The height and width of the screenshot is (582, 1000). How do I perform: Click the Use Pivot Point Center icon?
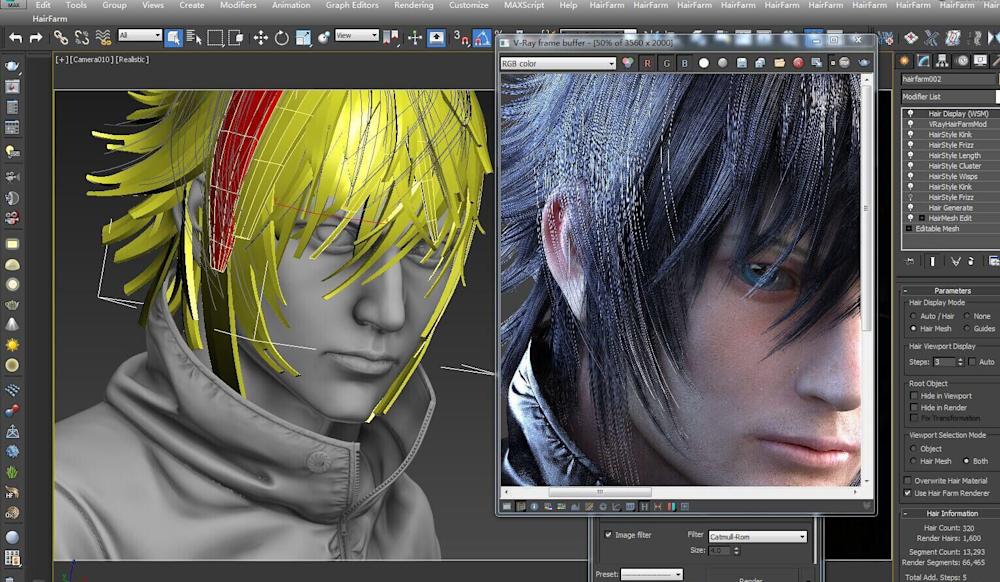pyautogui.click(x=390, y=38)
